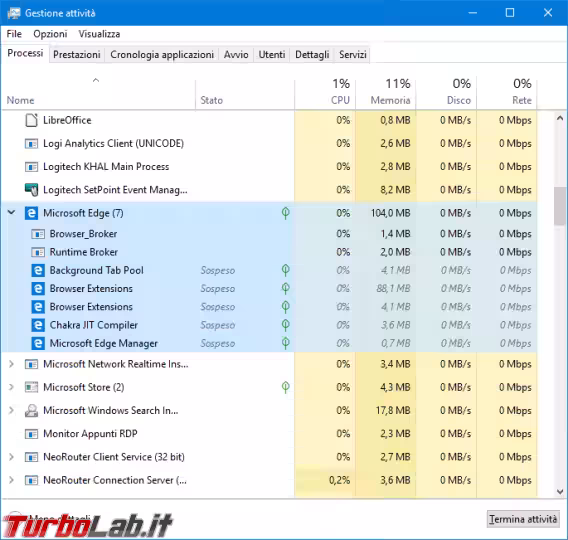568x540 pixels.
Task: Click the scrollbar thumb of the process list
Action: point(560,206)
